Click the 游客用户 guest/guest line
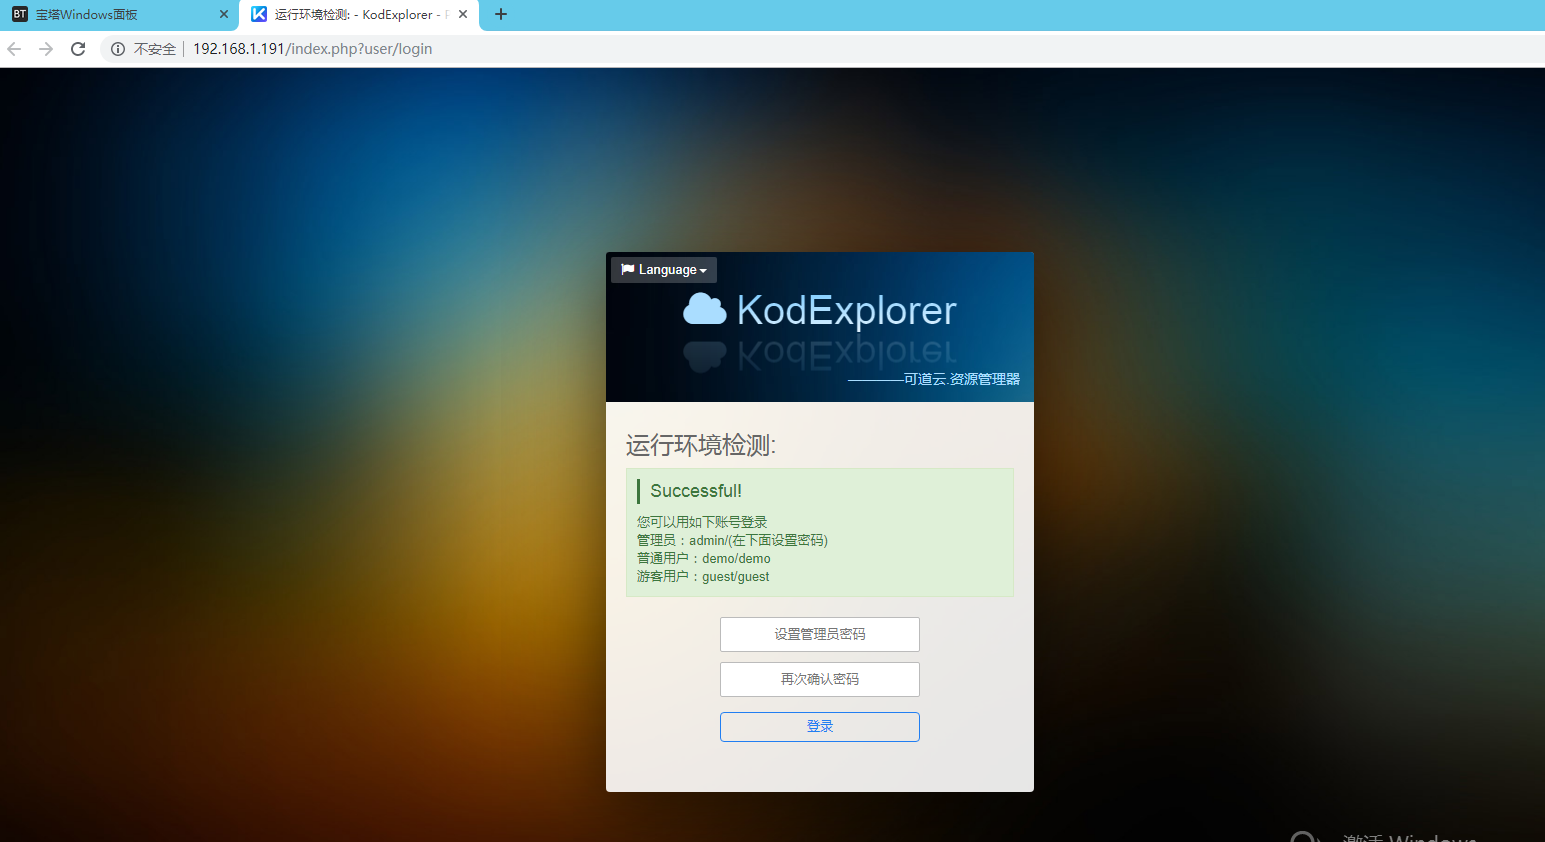The image size is (1545, 842). coord(703,576)
